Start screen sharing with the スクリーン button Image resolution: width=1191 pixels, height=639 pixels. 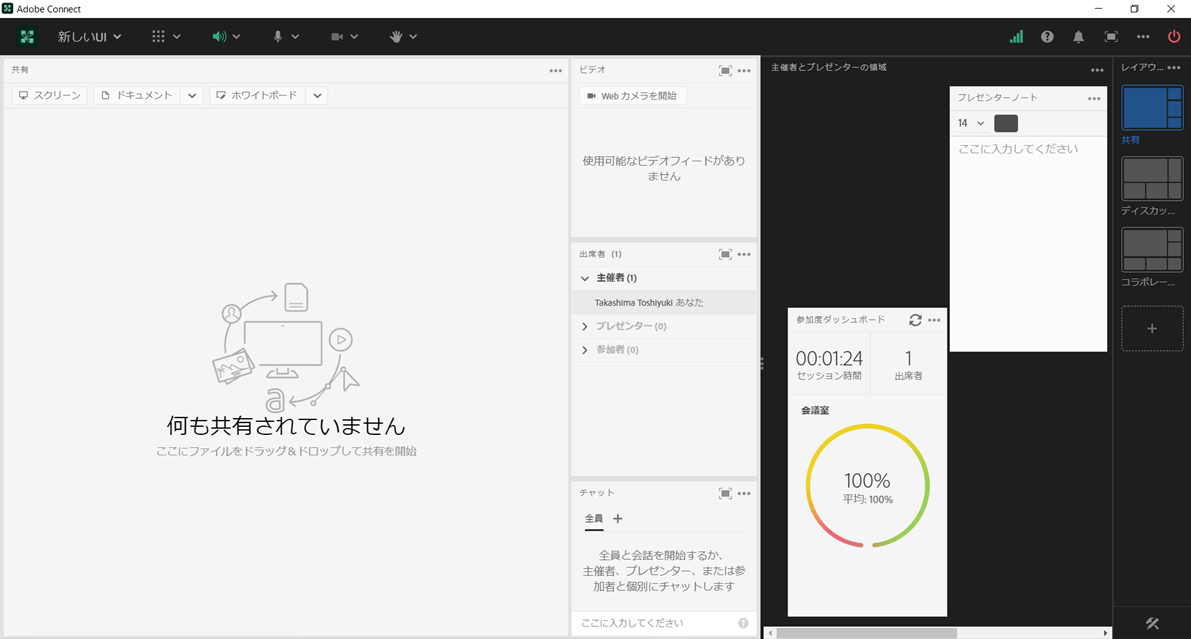point(46,95)
